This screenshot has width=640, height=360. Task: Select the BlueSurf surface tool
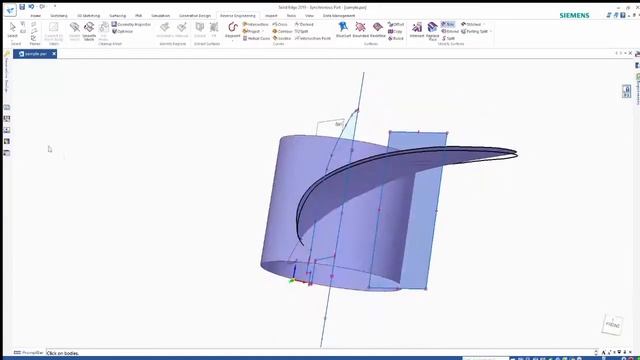point(343,30)
